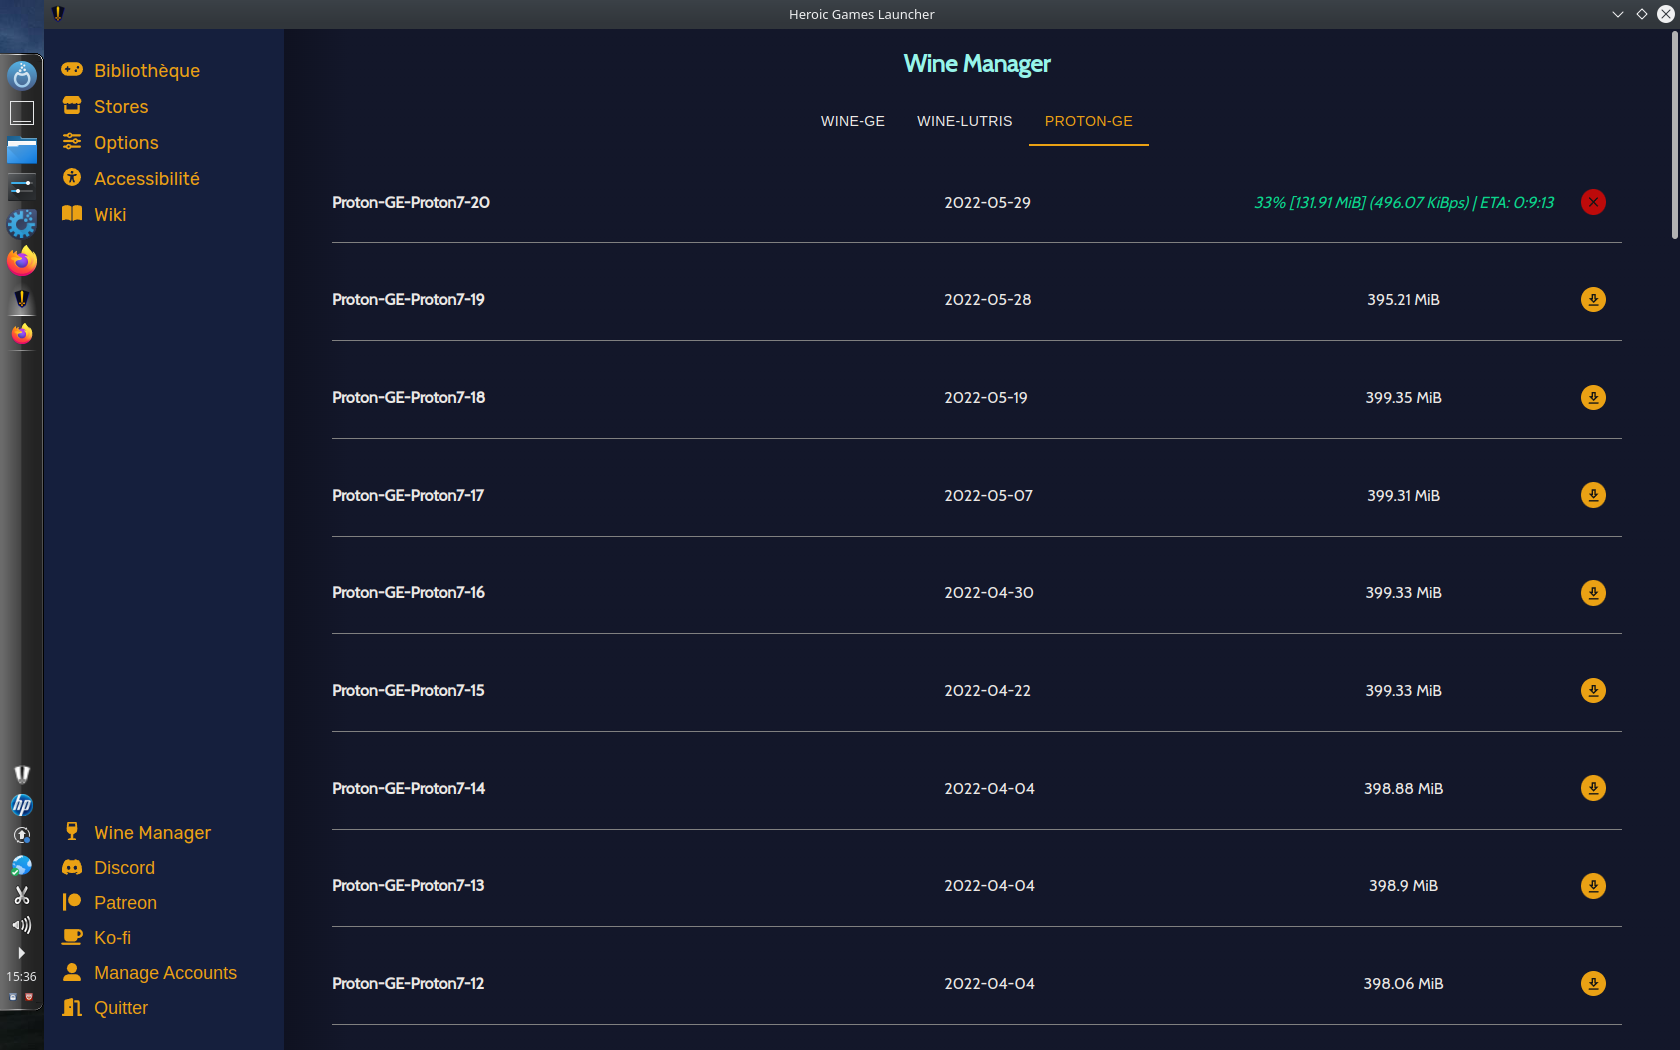This screenshot has height=1050, width=1680.
Task: Click the 399.31 MiB size value
Action: [1404, 496]
